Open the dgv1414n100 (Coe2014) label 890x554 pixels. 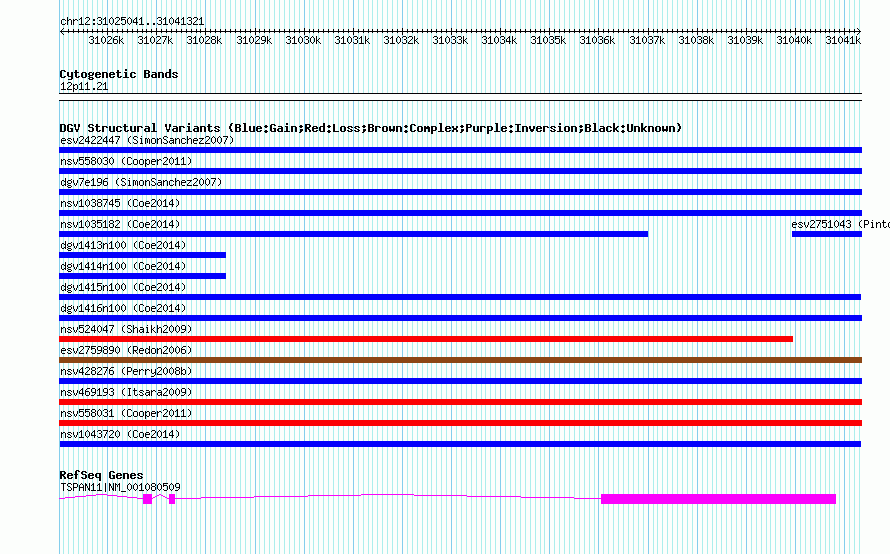point(123,266)
